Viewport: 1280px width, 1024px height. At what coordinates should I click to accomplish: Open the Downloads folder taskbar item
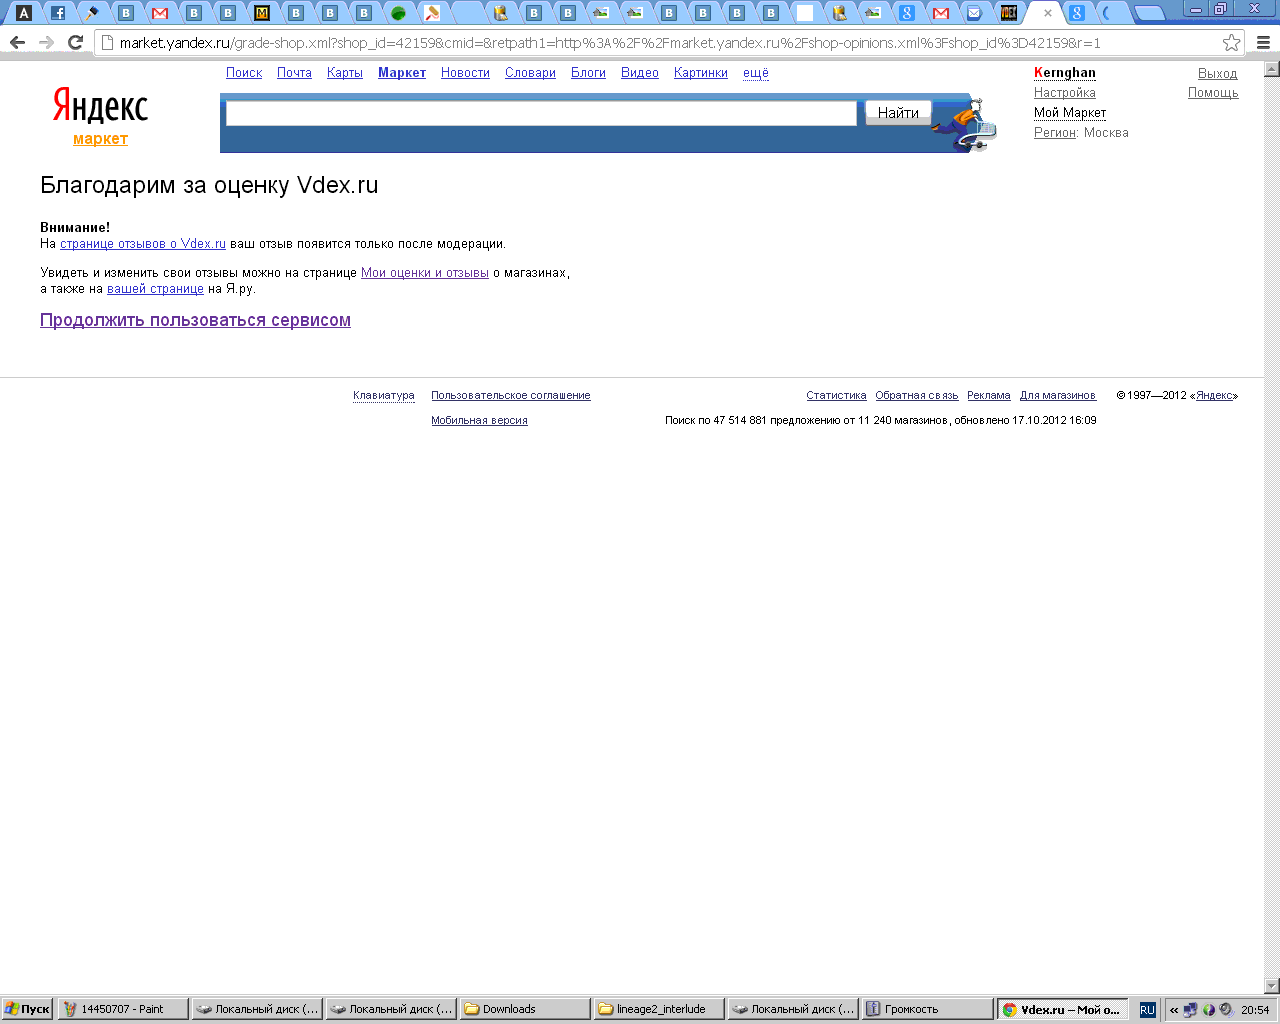coord(525,1009)
